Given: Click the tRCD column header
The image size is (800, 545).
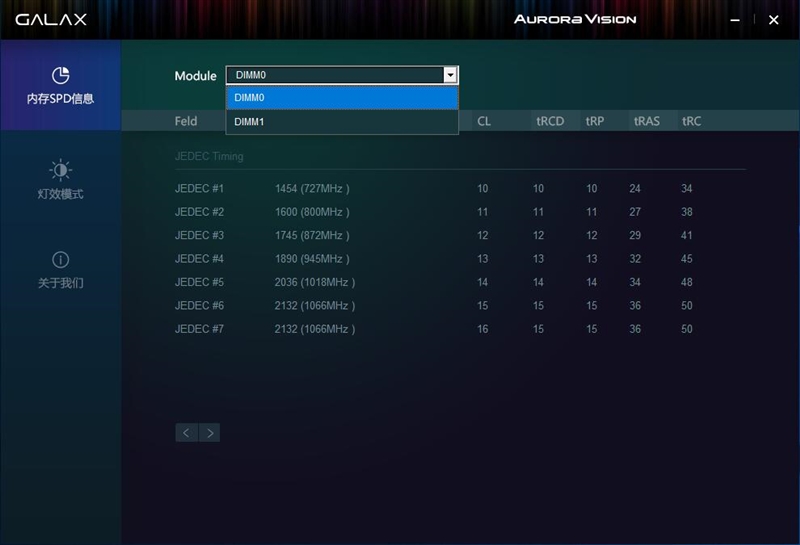Looking at the screenshot, I should [x=550, y=121].
